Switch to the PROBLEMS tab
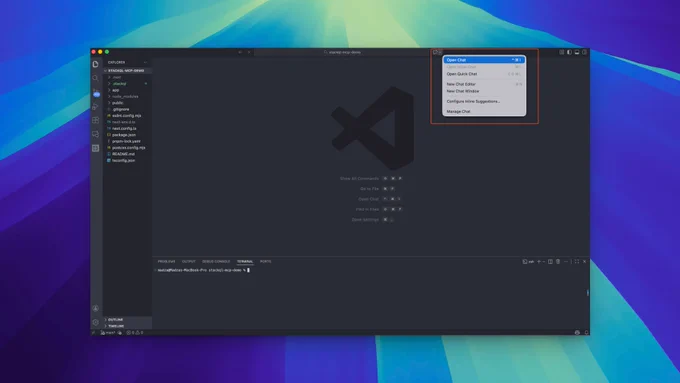680x383 pixels. pyautogui.click(x=167, y=262)
